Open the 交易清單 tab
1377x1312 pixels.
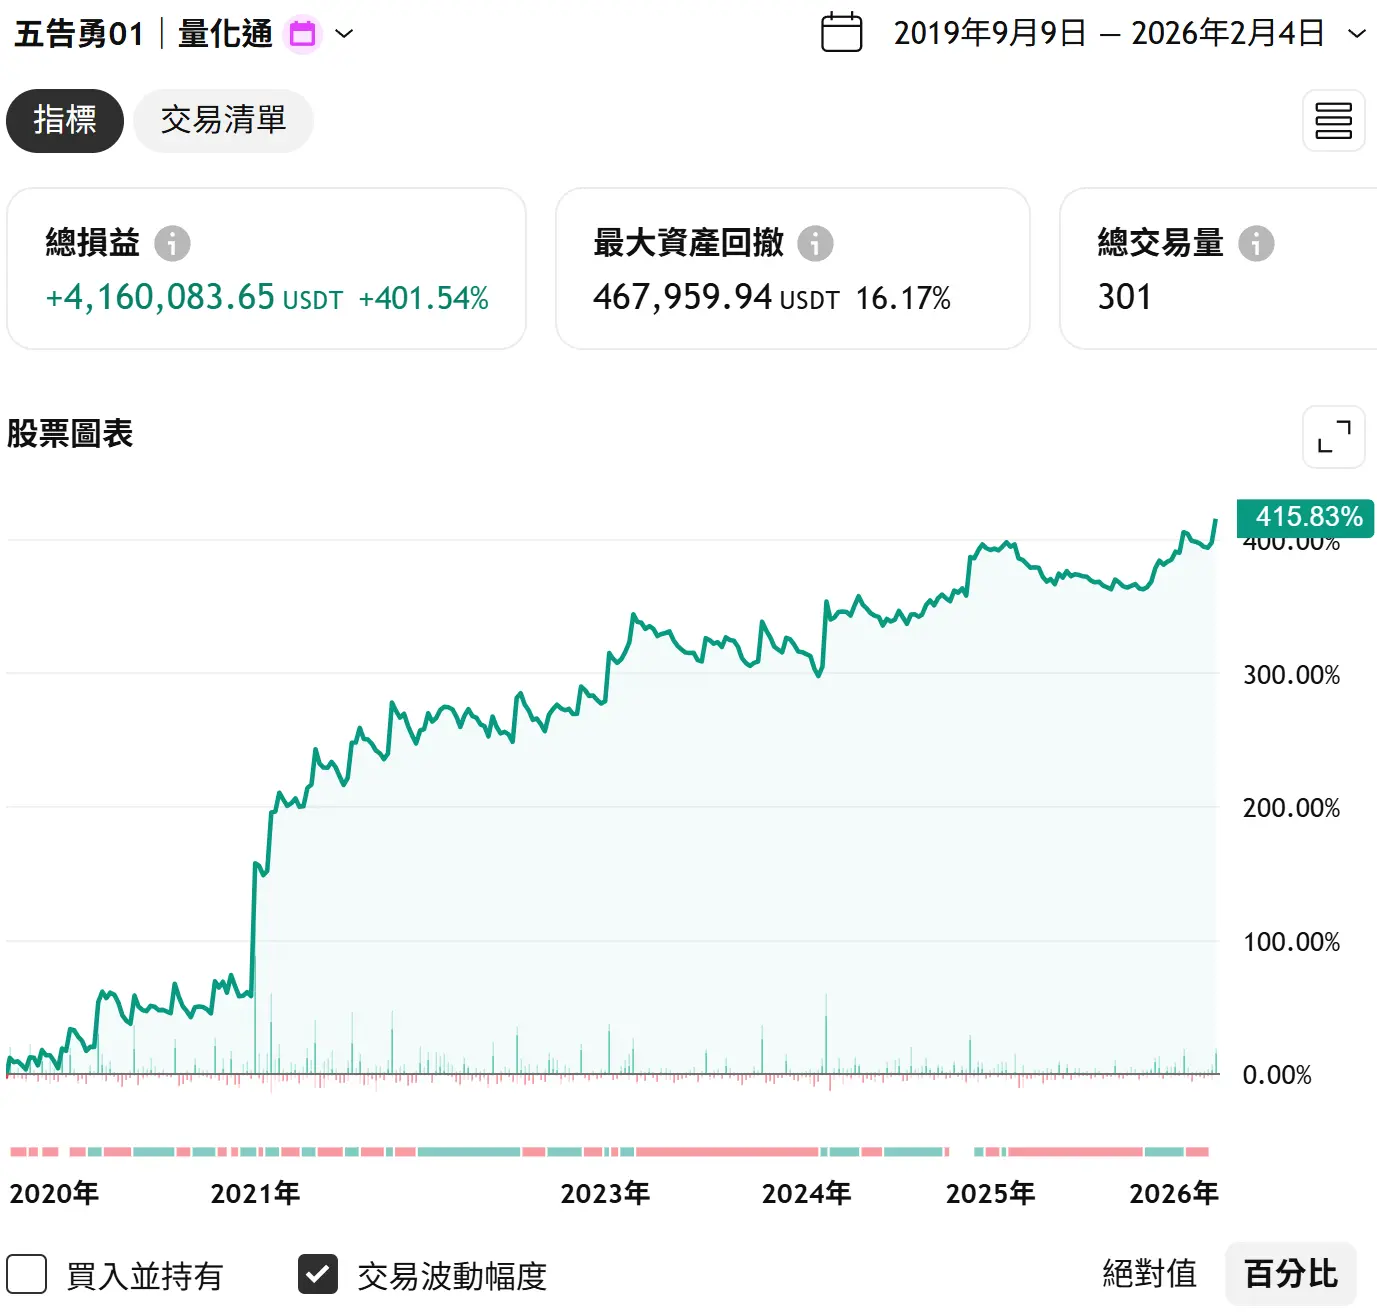[x=223, y=121]
